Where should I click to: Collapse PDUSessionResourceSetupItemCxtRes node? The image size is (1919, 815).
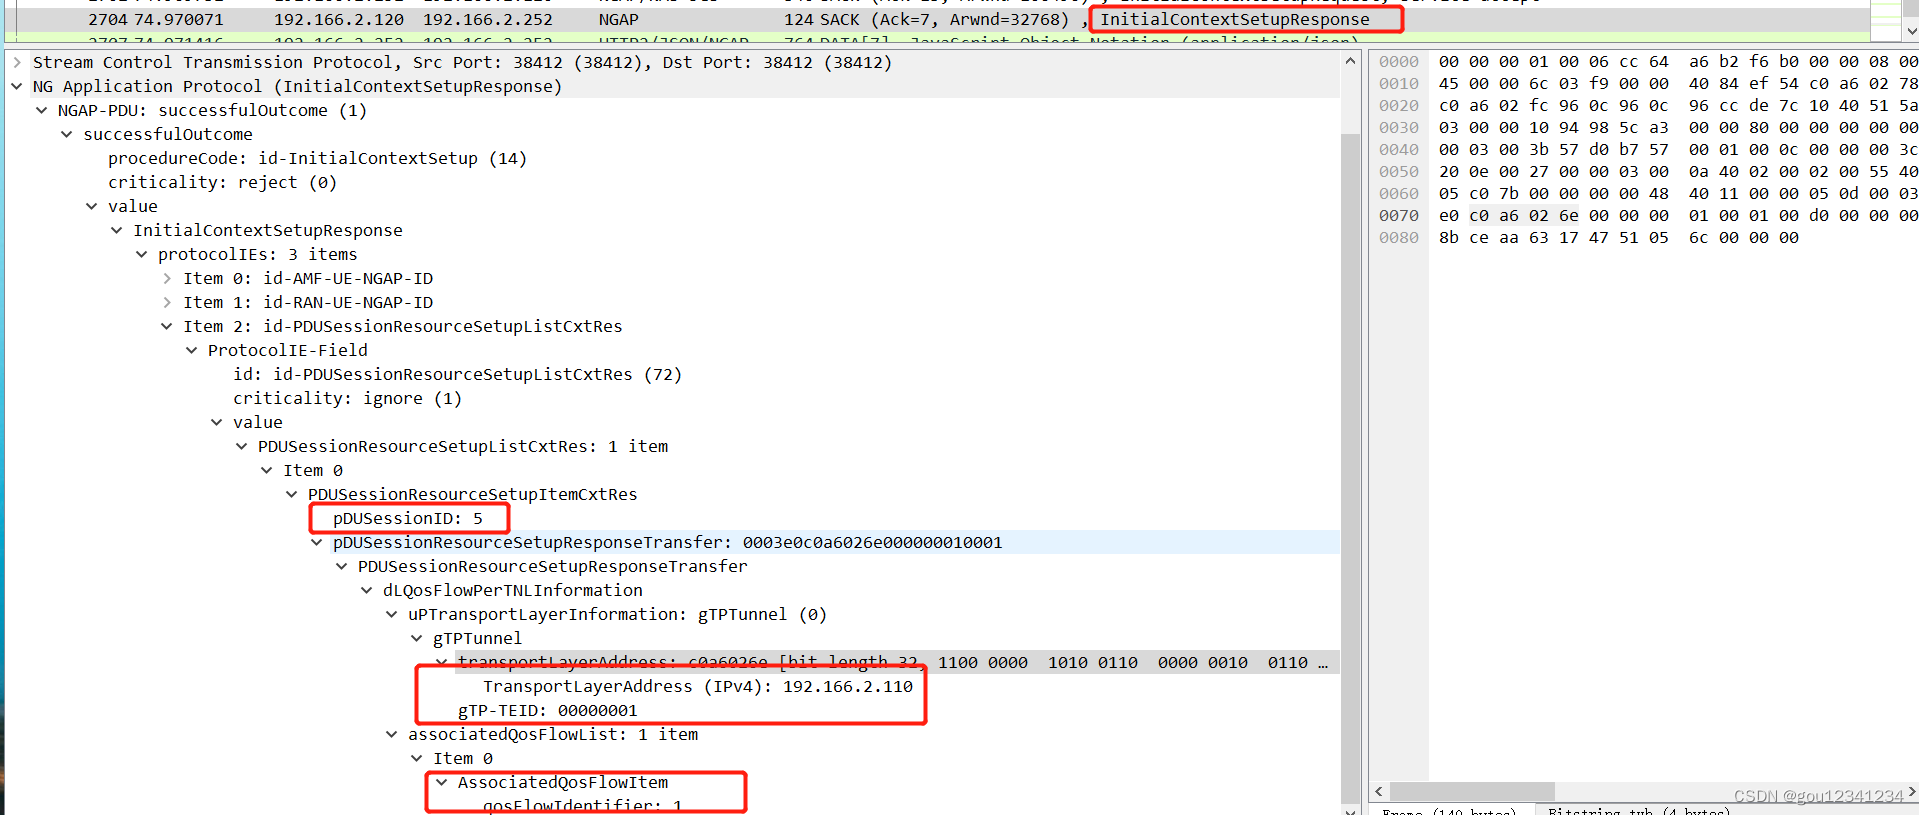click(292, 494)
